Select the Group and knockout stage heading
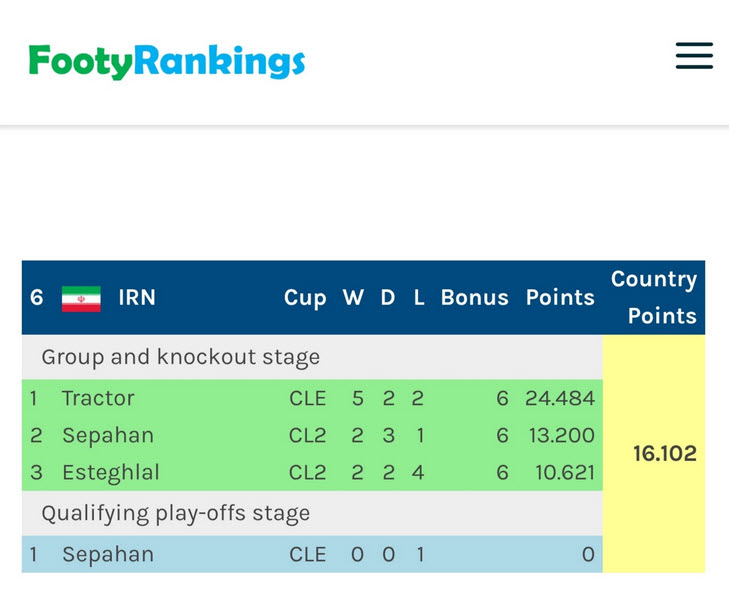This screenshot has width=729, height=592. coord(180,358)
